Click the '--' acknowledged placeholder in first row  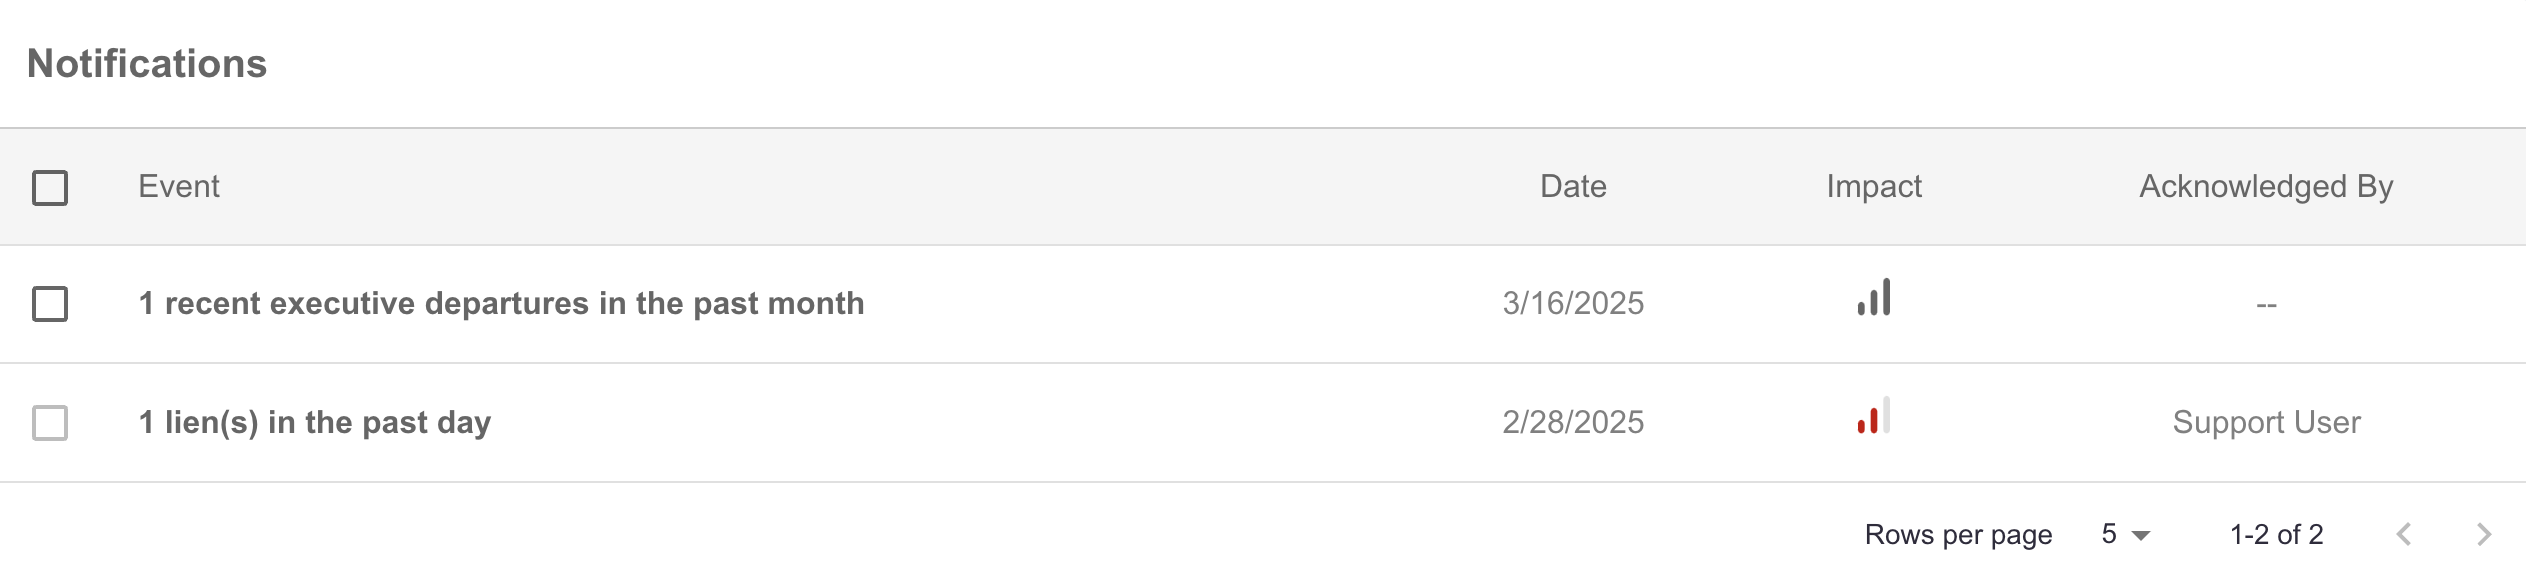pos(2266,304)
